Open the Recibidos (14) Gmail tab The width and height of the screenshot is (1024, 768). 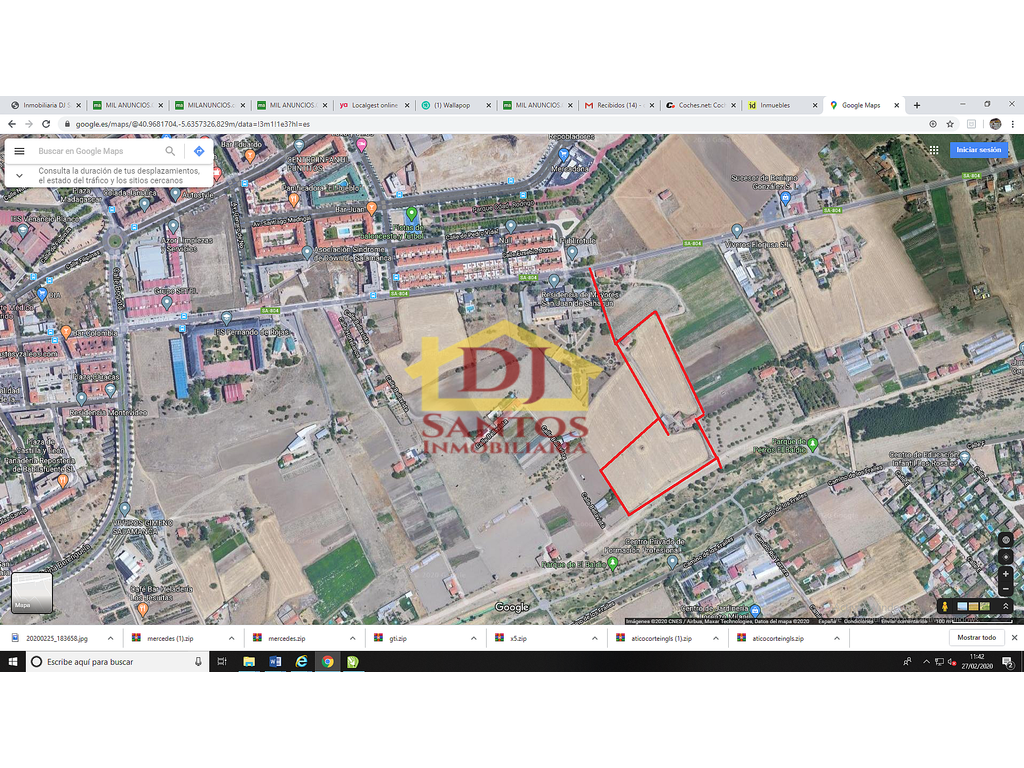pyautogui.click(x=620, y=104)
